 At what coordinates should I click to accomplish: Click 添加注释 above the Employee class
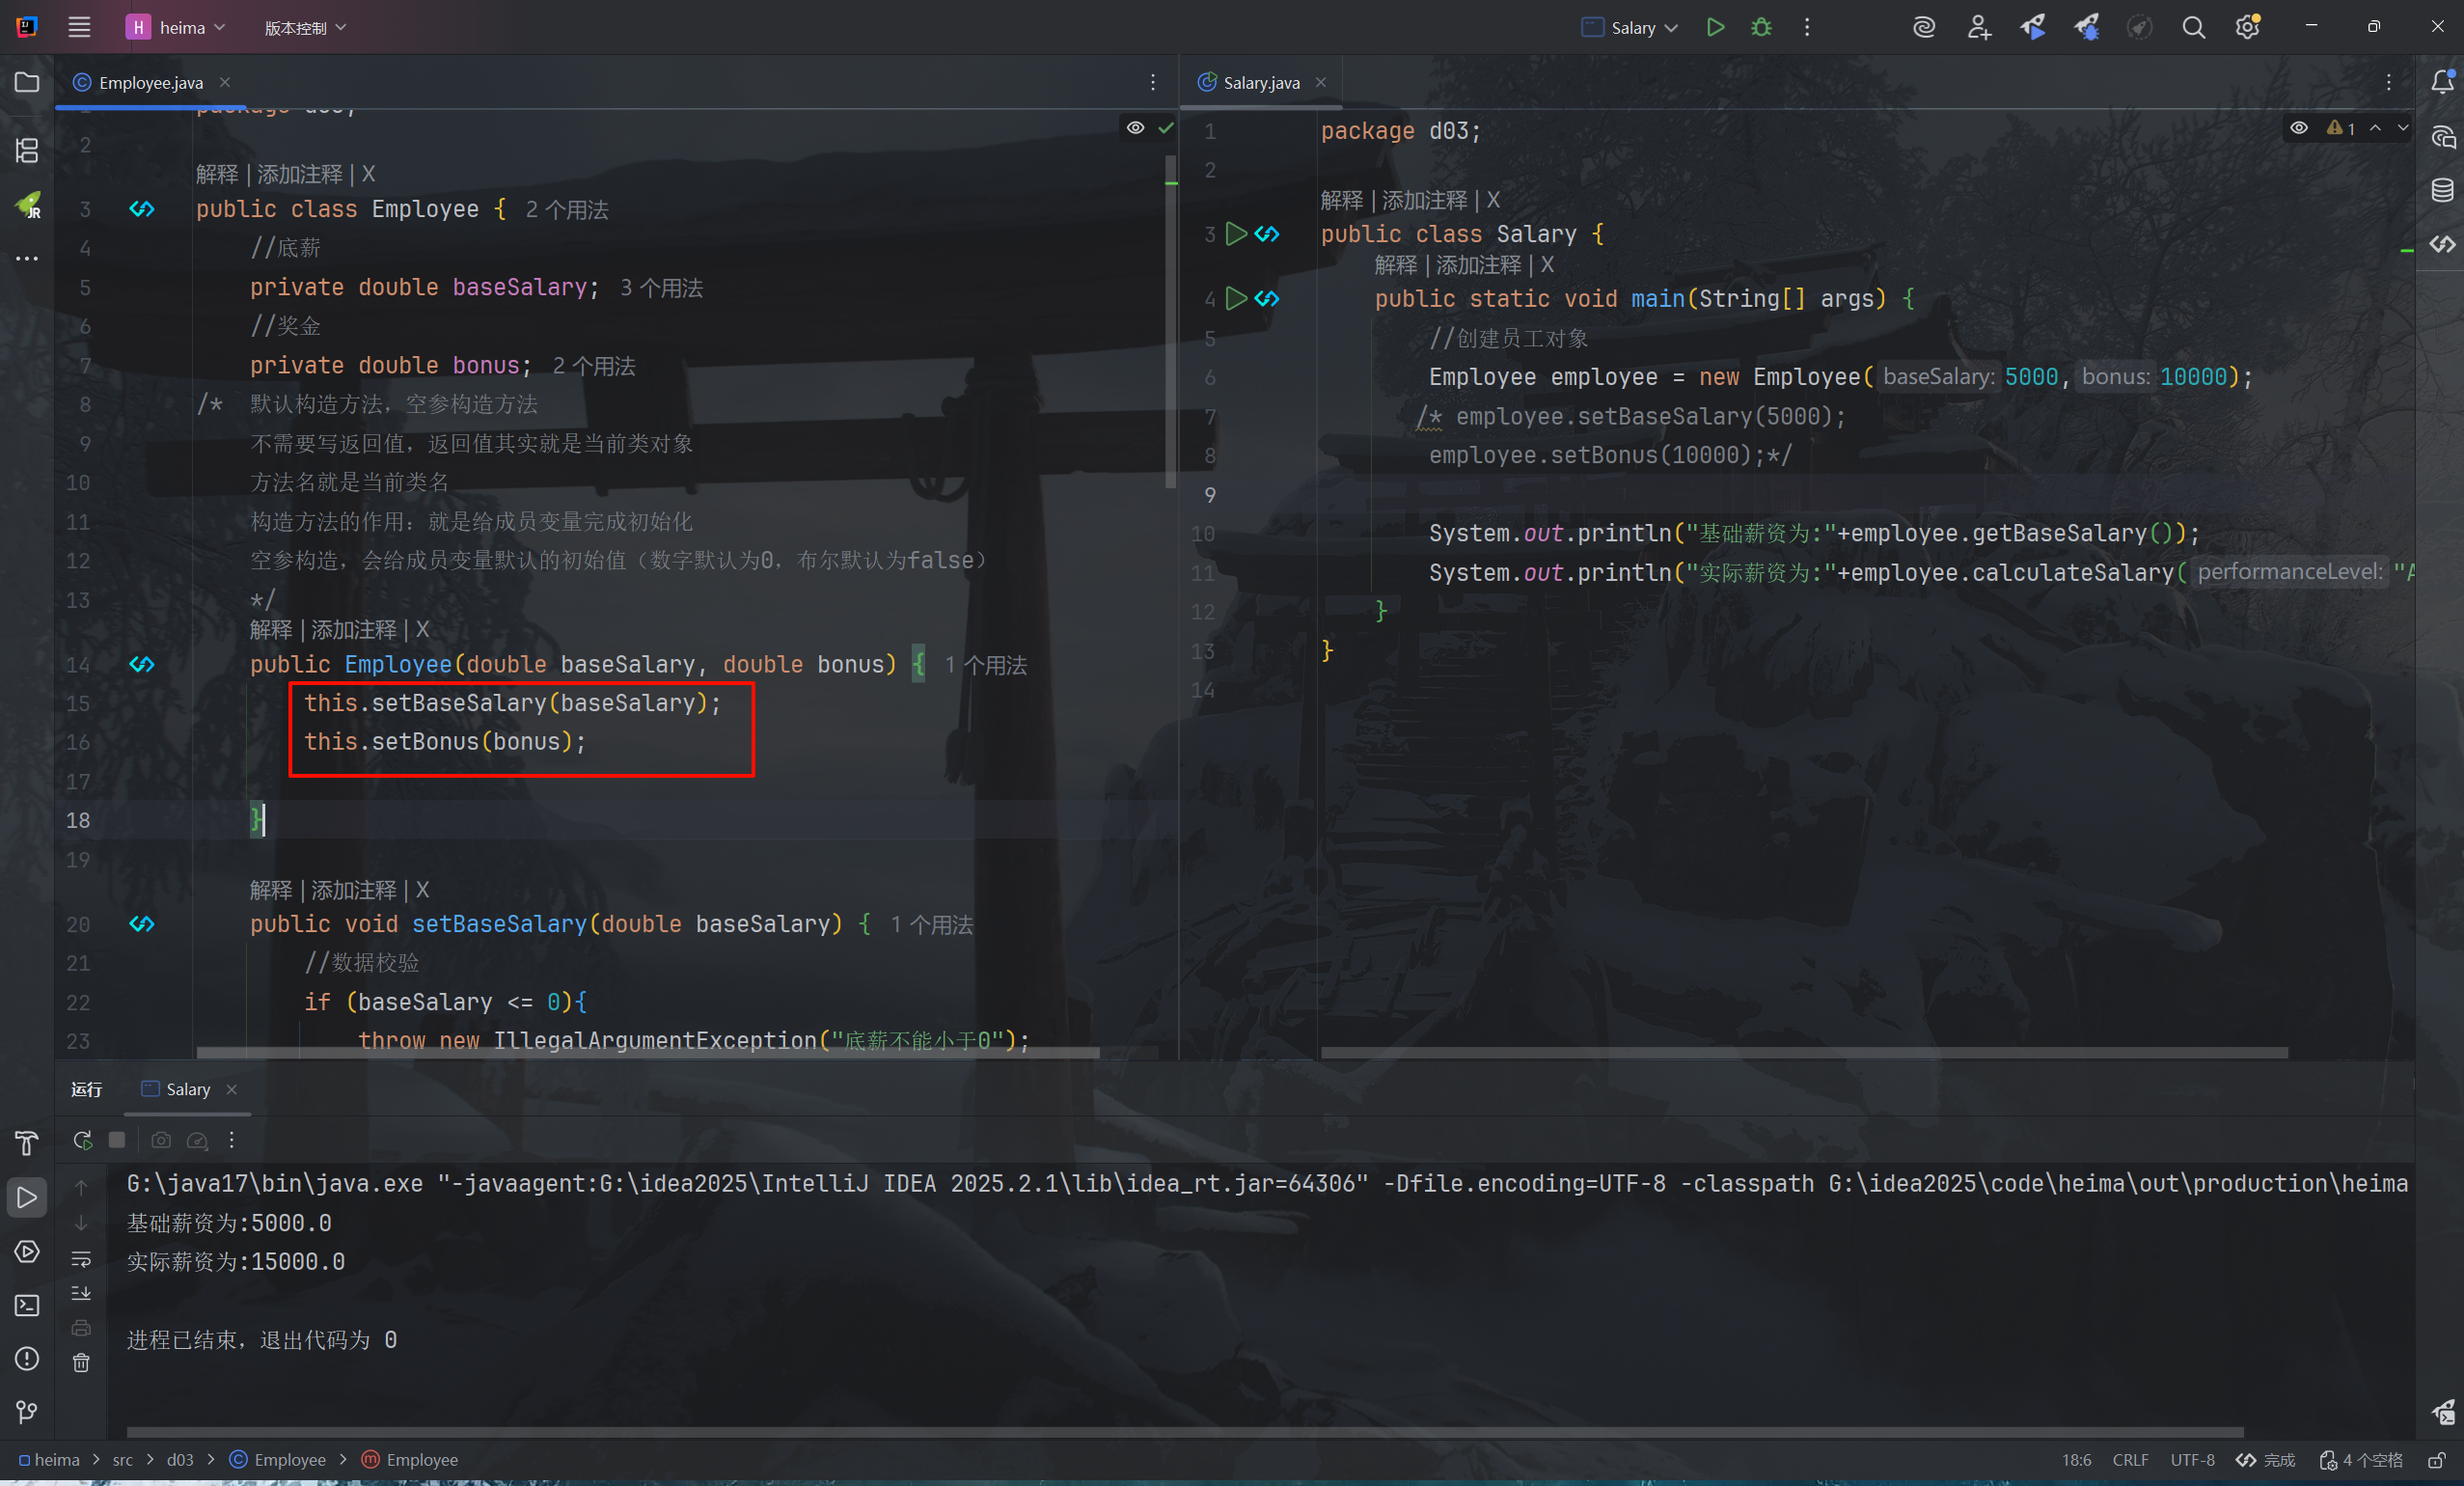click(299, 174)
